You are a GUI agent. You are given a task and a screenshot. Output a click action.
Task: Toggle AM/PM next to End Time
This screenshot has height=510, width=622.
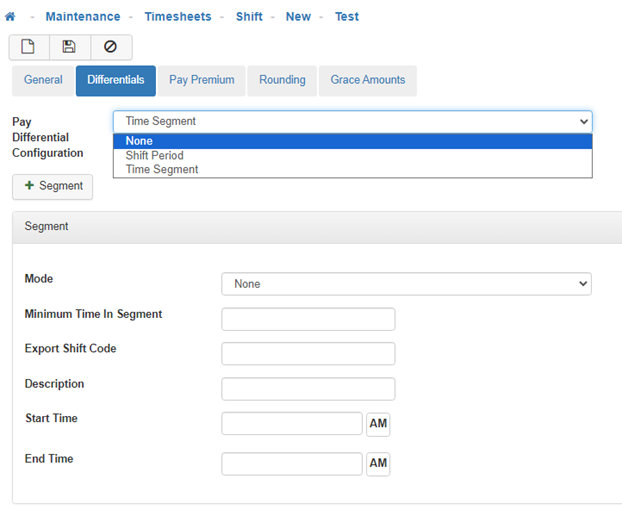[x=378, y=464]
